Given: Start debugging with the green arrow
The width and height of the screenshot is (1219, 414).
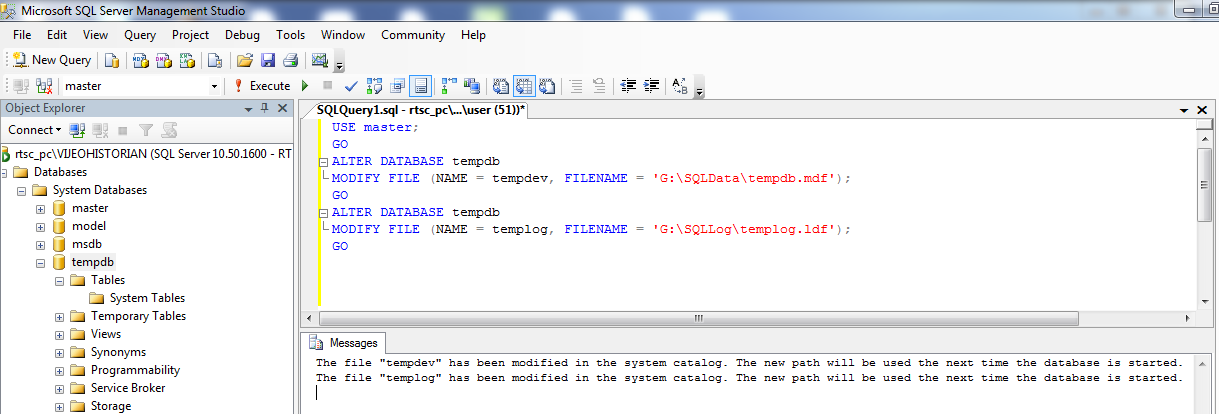Looking at the screenshot, I should click(305, 86).
